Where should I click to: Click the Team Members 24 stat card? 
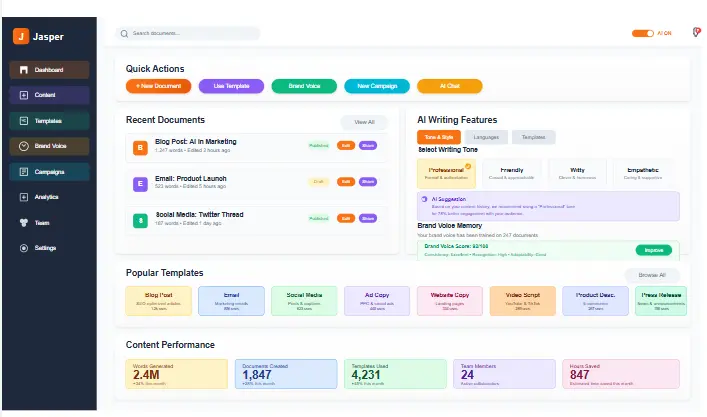(505, 374)
